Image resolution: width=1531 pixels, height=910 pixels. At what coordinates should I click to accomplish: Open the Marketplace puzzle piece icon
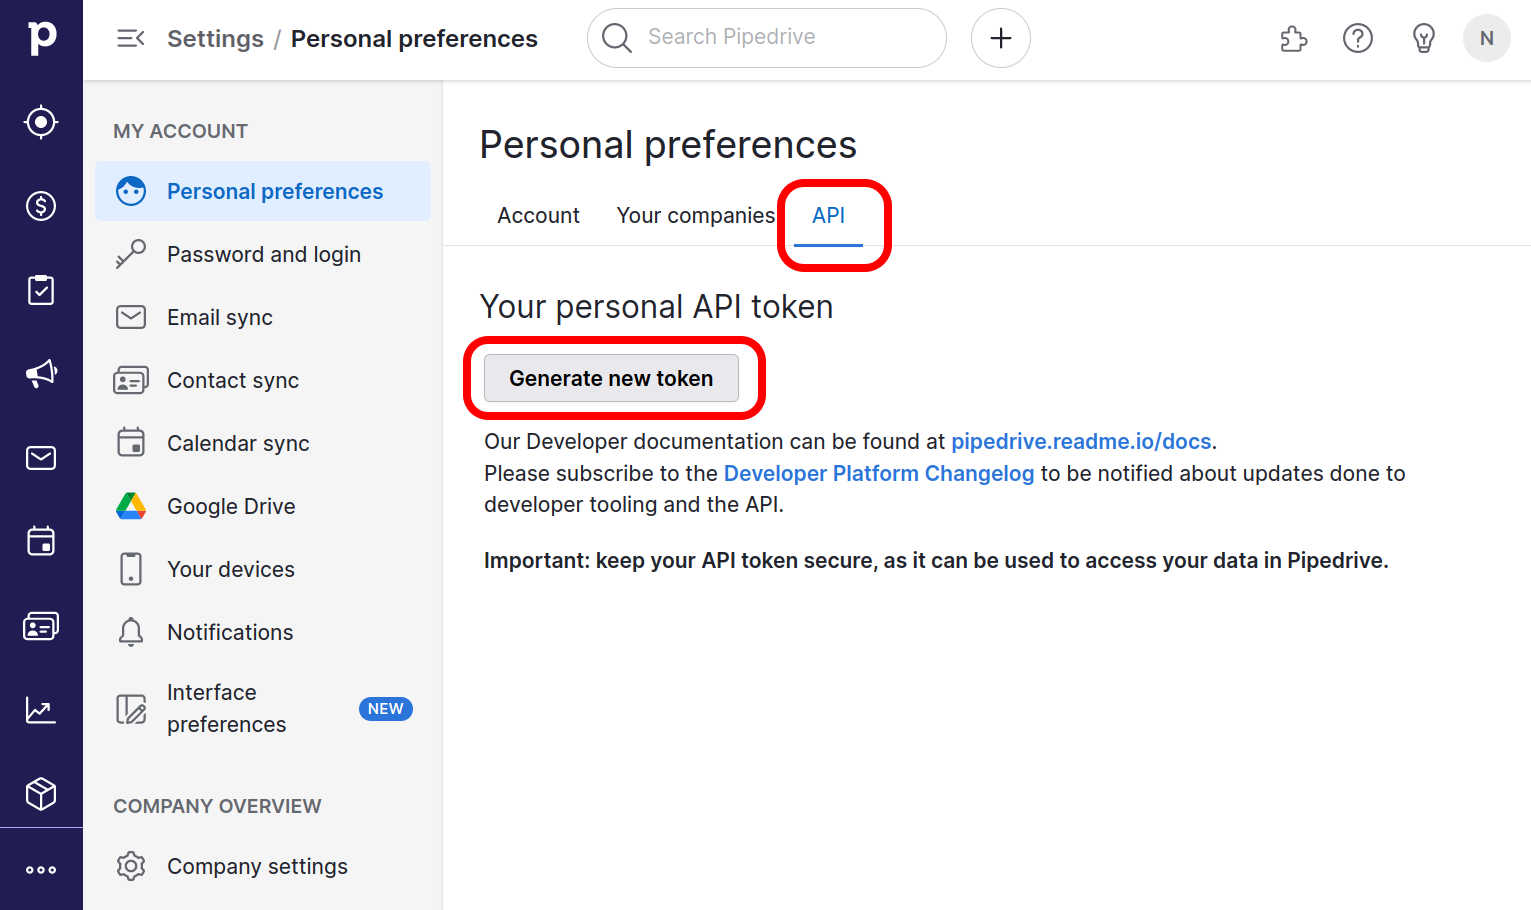click(x=1294, y=39)
